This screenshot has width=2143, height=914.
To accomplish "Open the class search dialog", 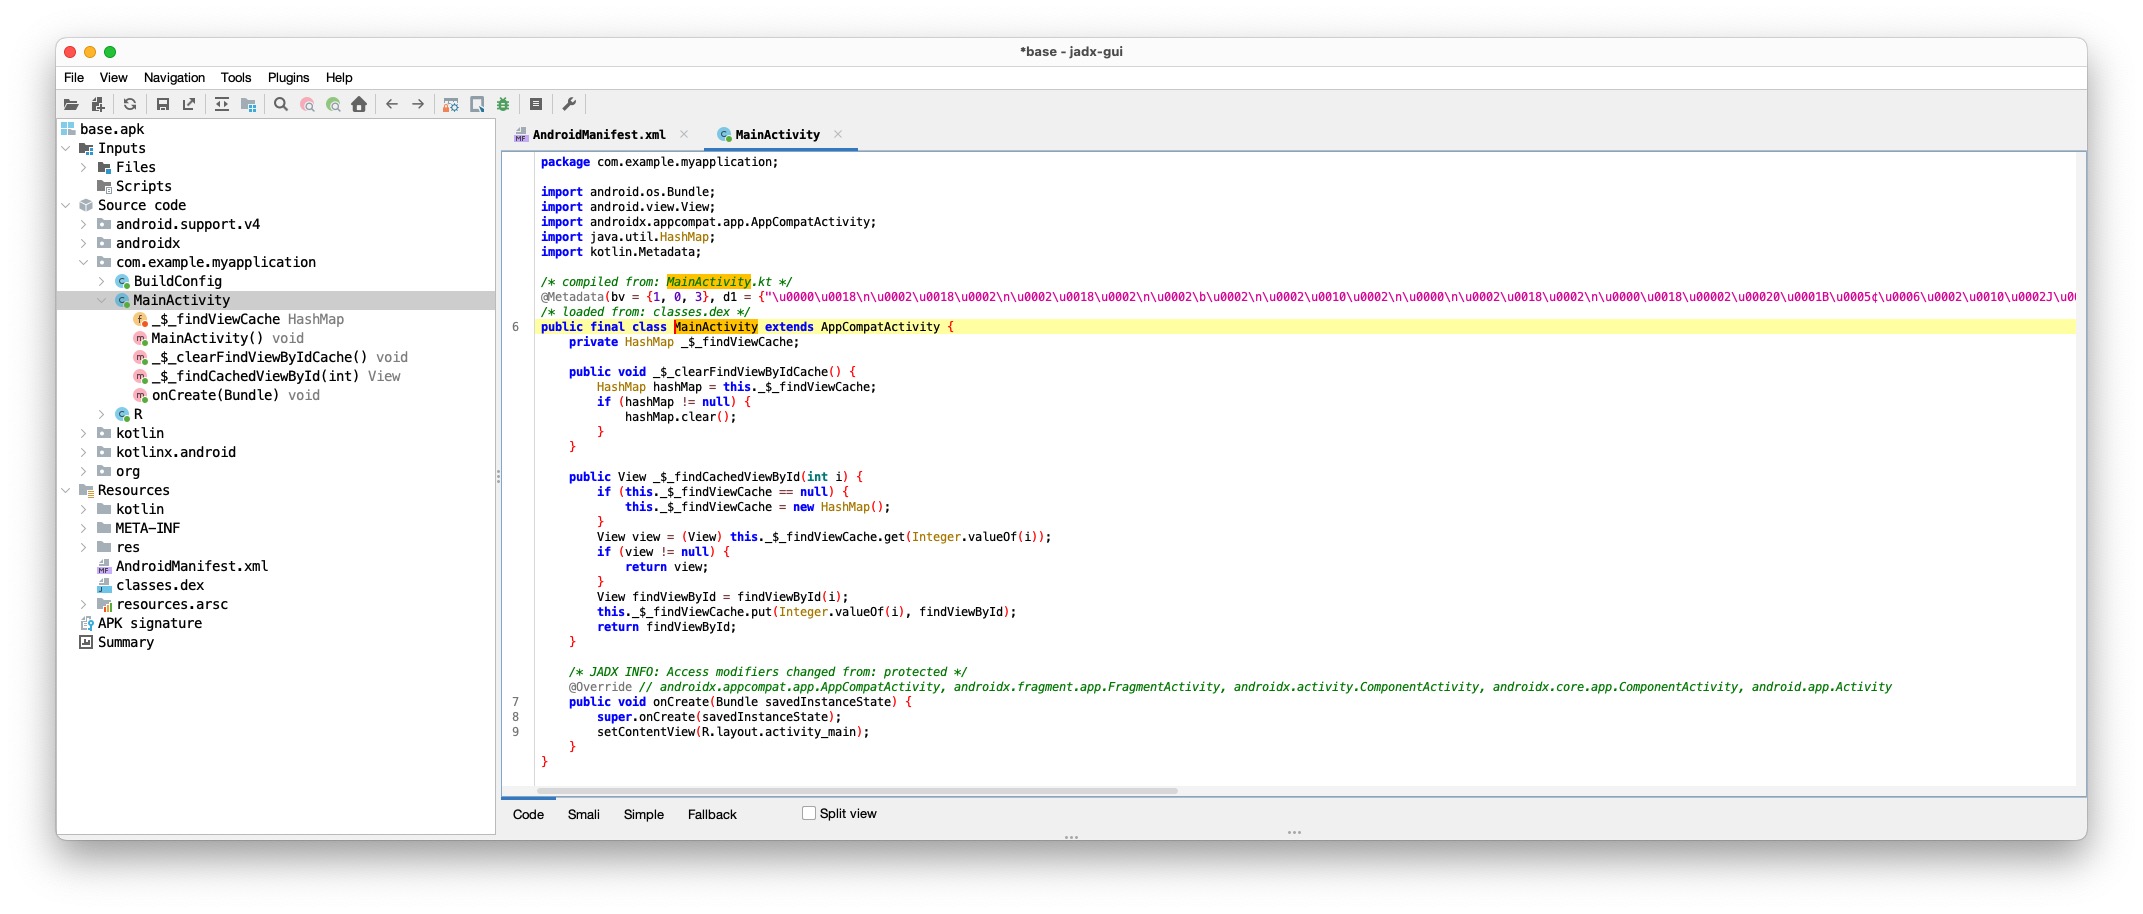I will pyautogui.click(x=306, y=104).
